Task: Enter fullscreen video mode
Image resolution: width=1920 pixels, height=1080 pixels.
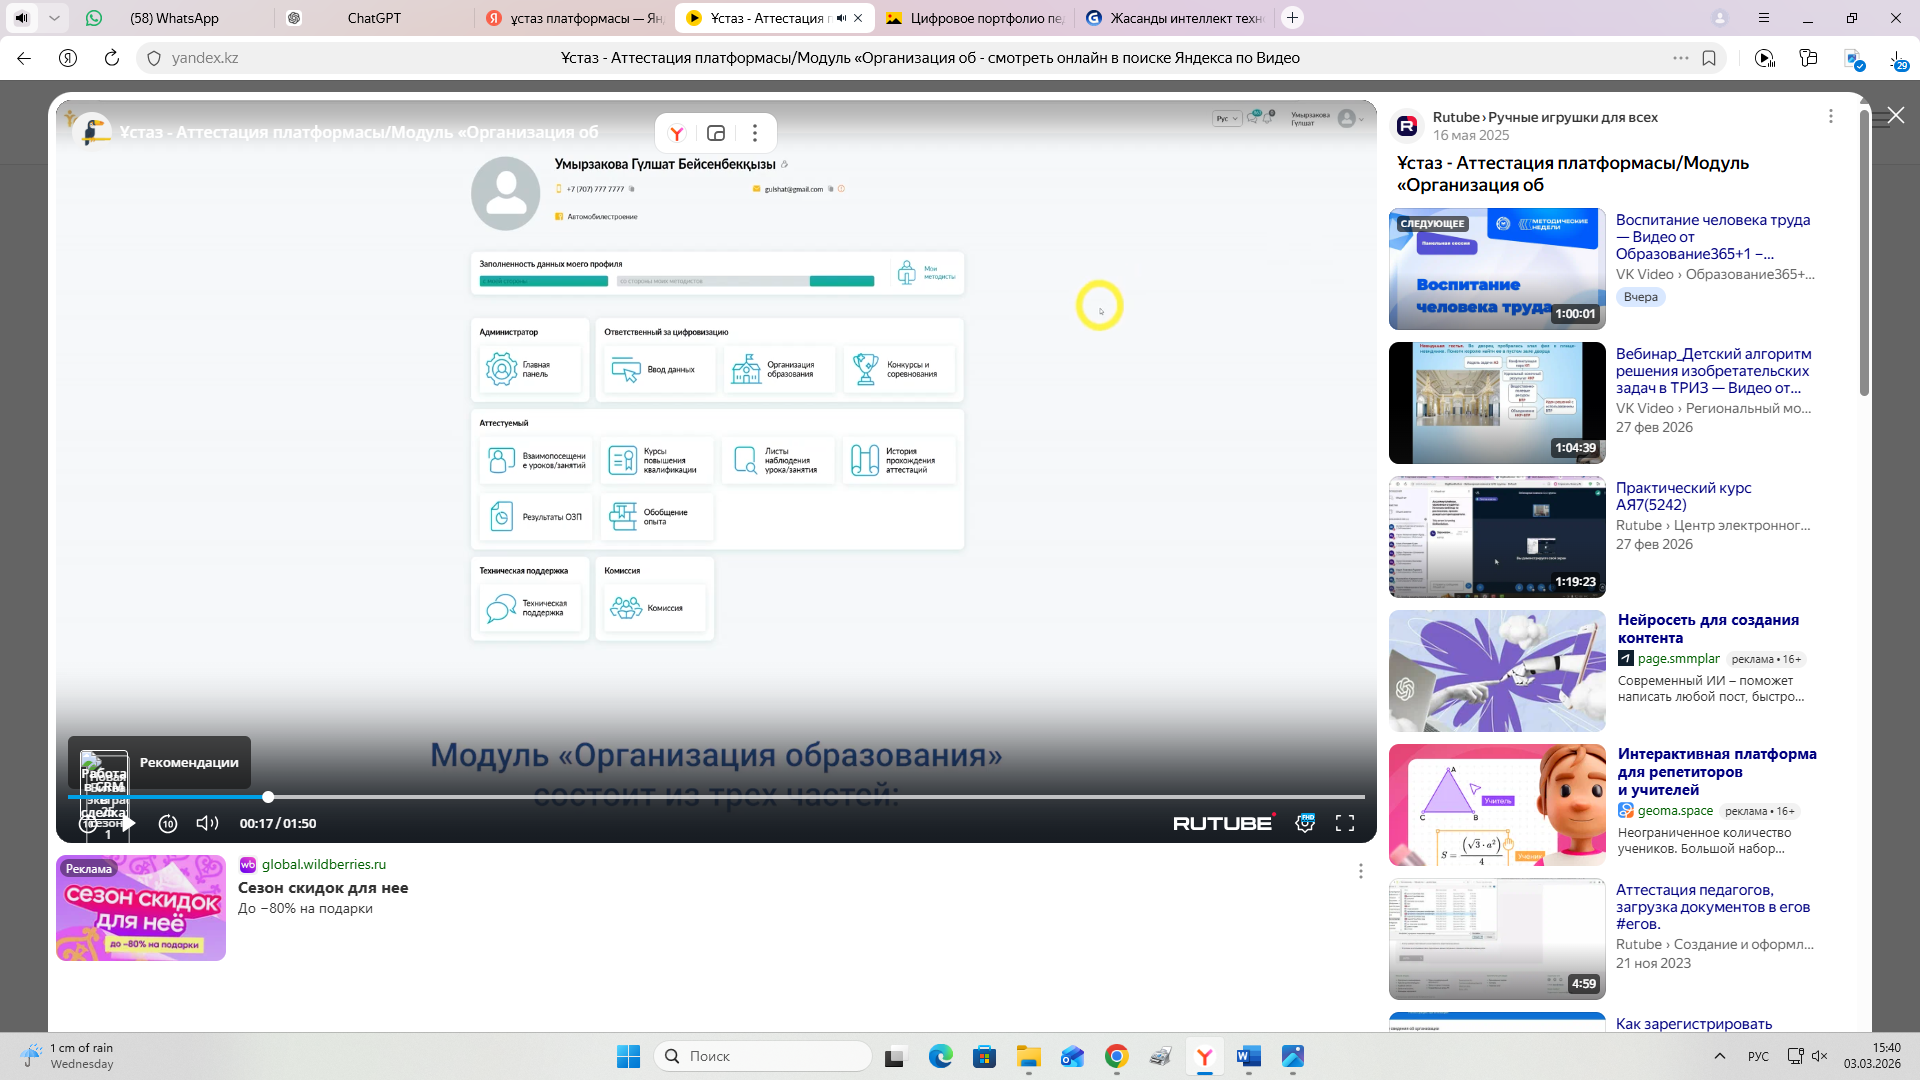Action: pyautogui.click(x=1345, y=823)
